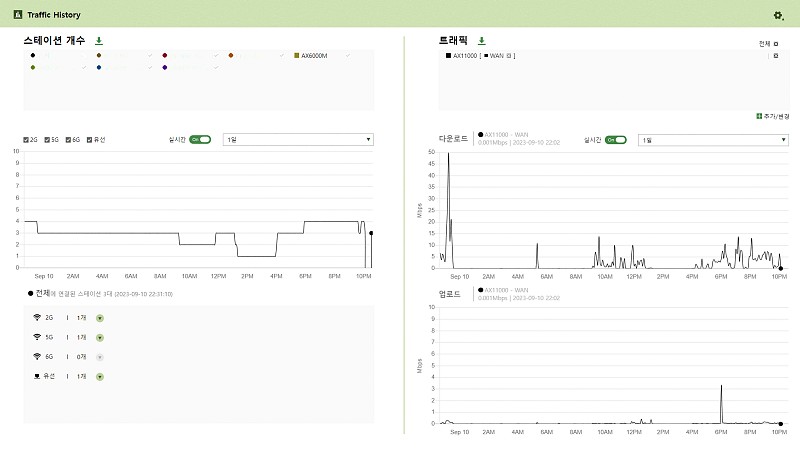Viewport: 800px width, 449px height.
Task: Open the traffic chart period dropdown (1일)
Action: click(712, 139)
